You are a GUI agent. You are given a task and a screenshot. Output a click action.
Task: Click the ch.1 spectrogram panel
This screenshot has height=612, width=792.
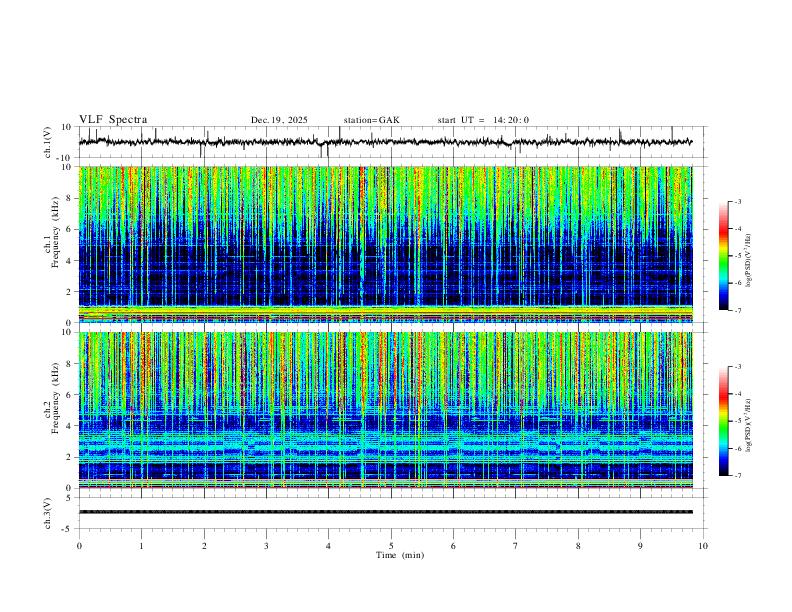click(x=386, y=244)
